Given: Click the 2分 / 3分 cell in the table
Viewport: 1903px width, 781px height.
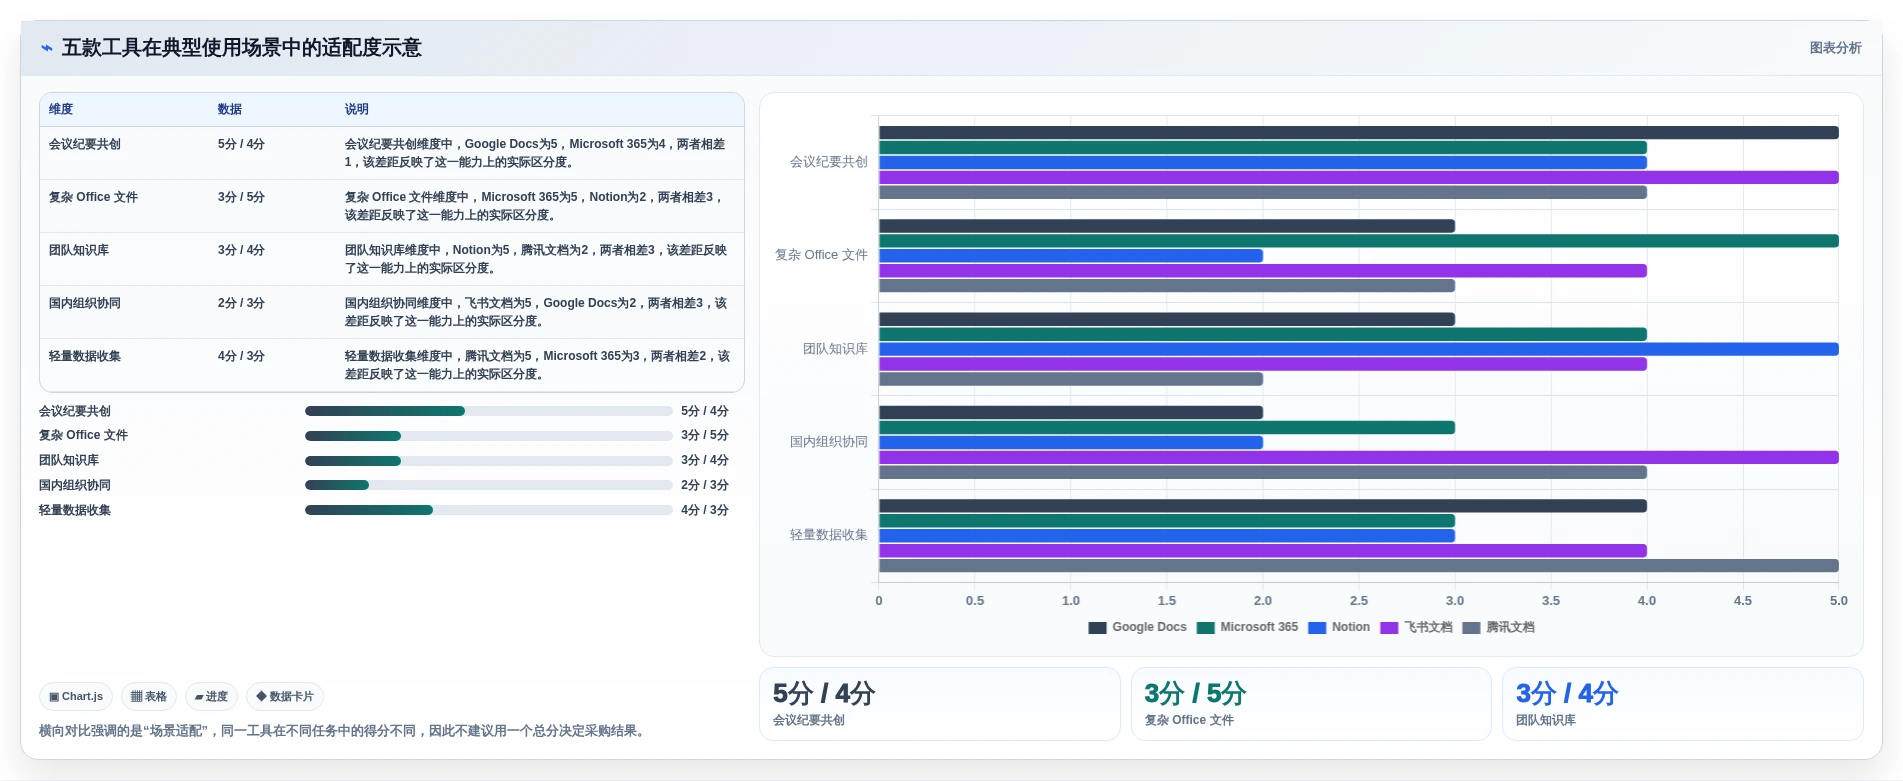Looking at the screenshot, I should coord(241,303).
